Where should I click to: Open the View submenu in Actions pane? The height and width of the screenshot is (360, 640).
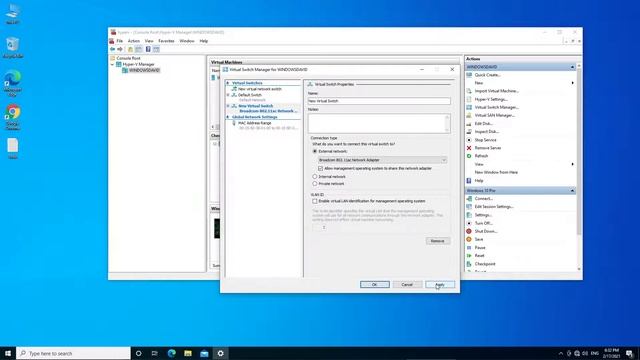pos(520,164)
